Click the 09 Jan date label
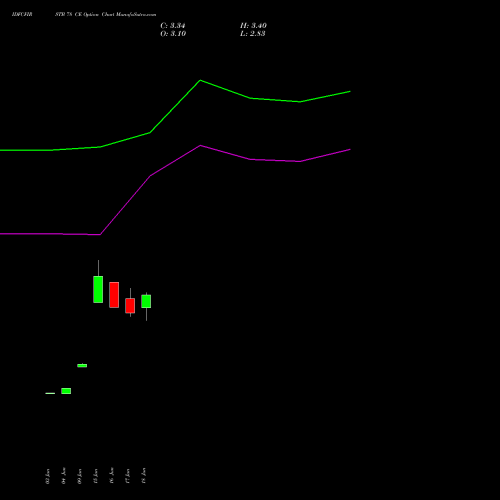The image size is (500, 500). pos(79,476)
